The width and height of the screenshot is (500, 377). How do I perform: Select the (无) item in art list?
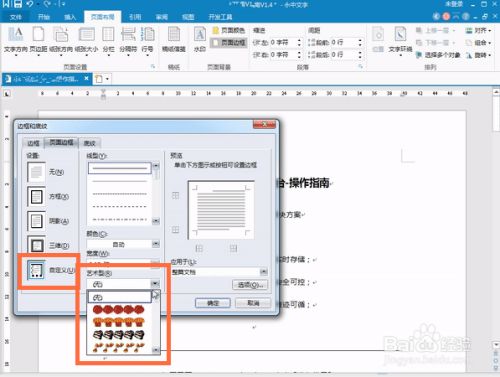[x=119, y=297]
